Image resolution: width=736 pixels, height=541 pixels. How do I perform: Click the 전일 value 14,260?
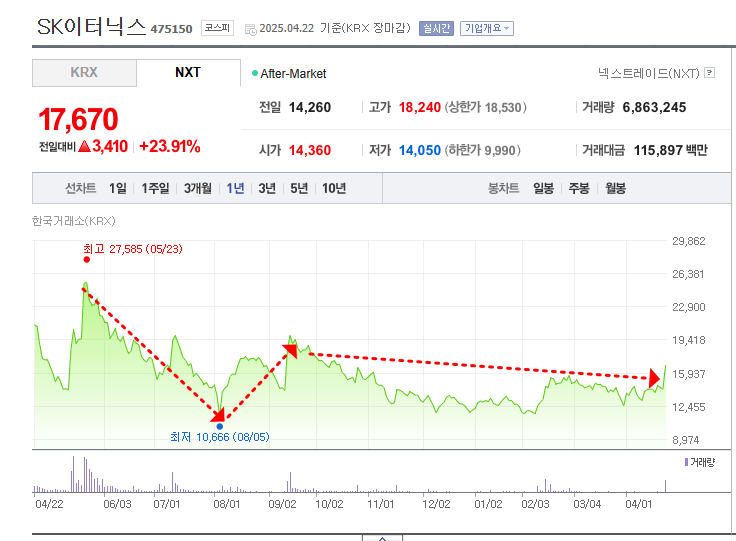[x=310, y=107]
